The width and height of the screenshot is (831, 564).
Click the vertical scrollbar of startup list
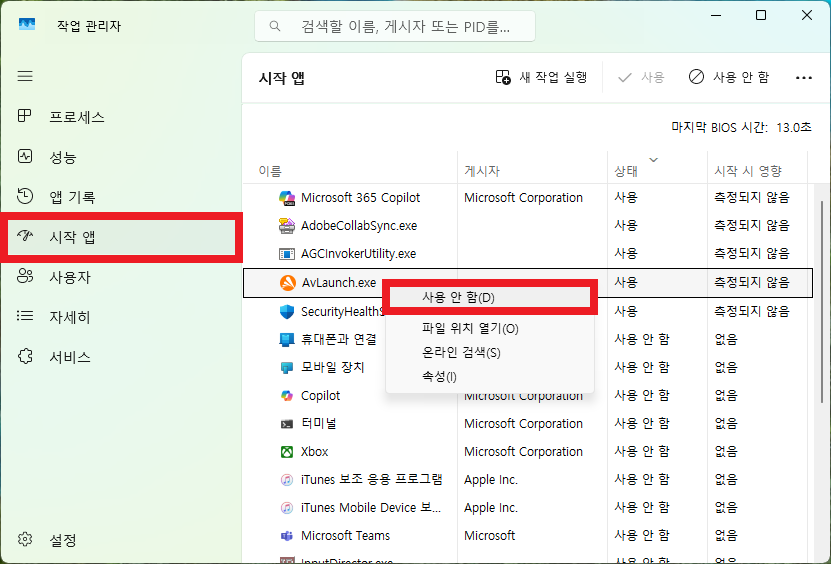click(x=822, y=302)
